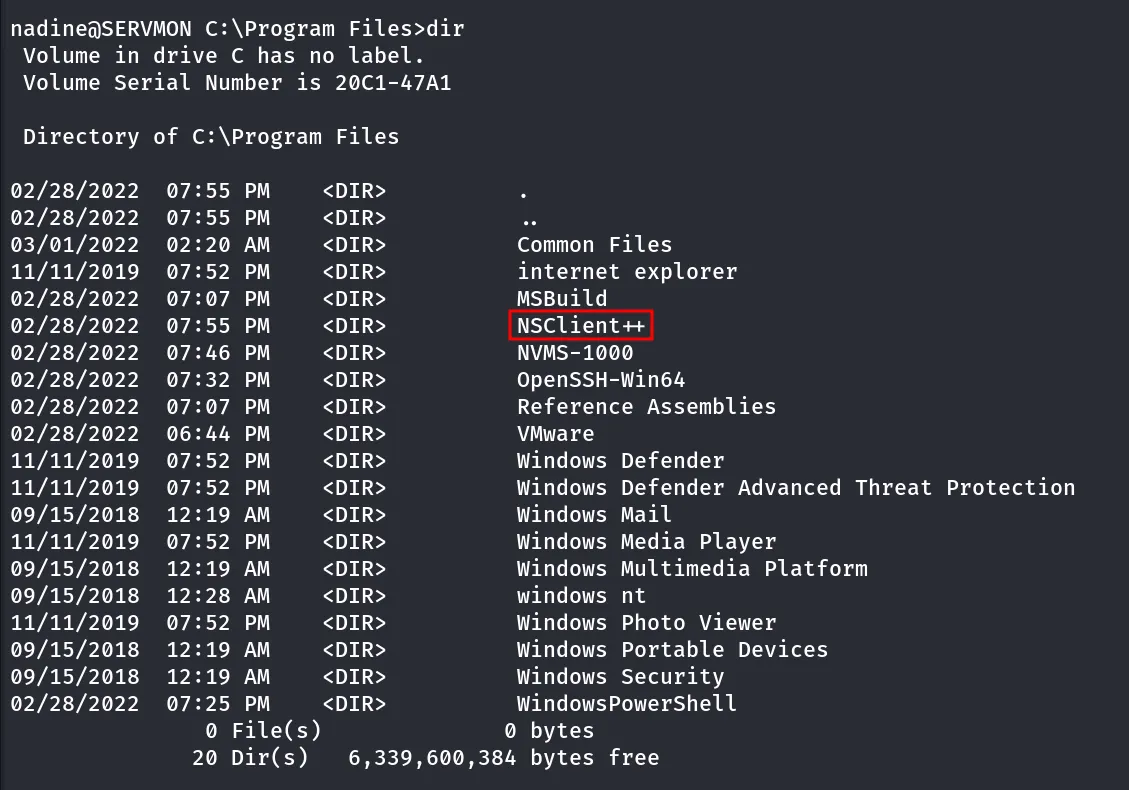Click Windows Defender Advanced Threat Protection text
1129x790 pixels.
796,488
